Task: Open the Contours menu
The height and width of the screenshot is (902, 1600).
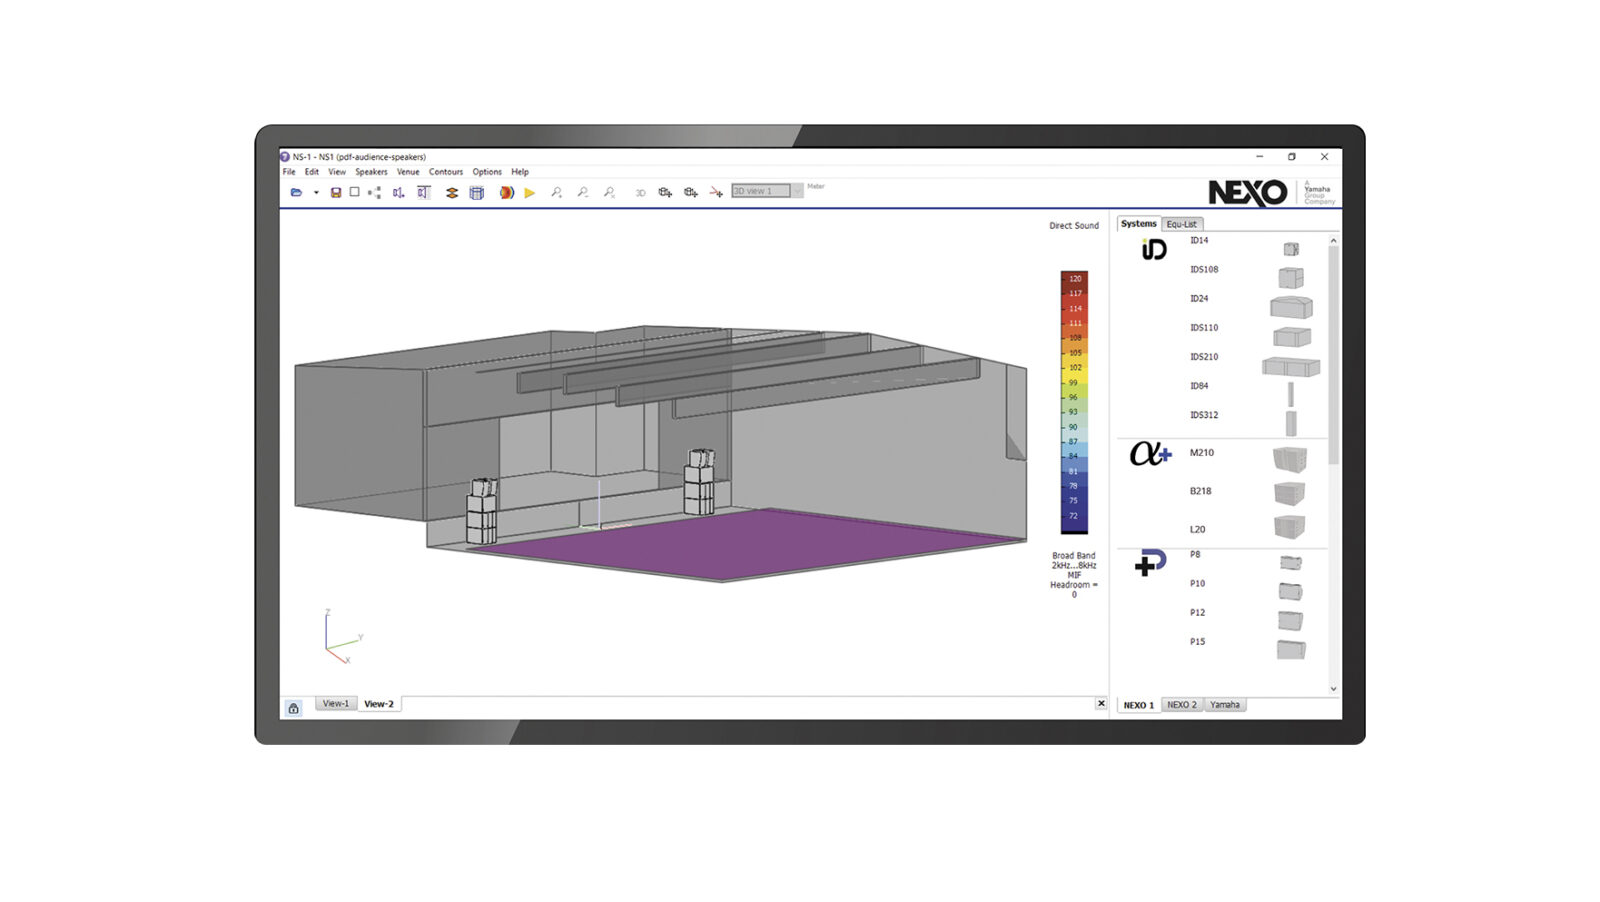Action: click(446, 172)
